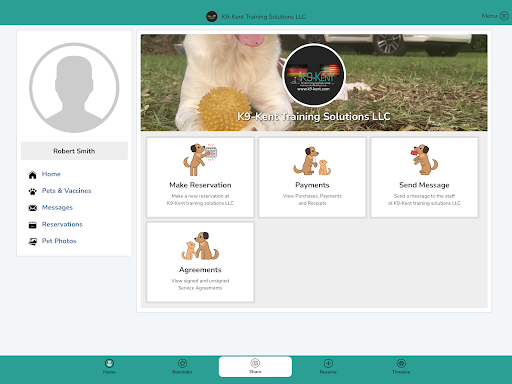Click the envelope icon beside Messages
512x384 pixels.
click(32, 208)
